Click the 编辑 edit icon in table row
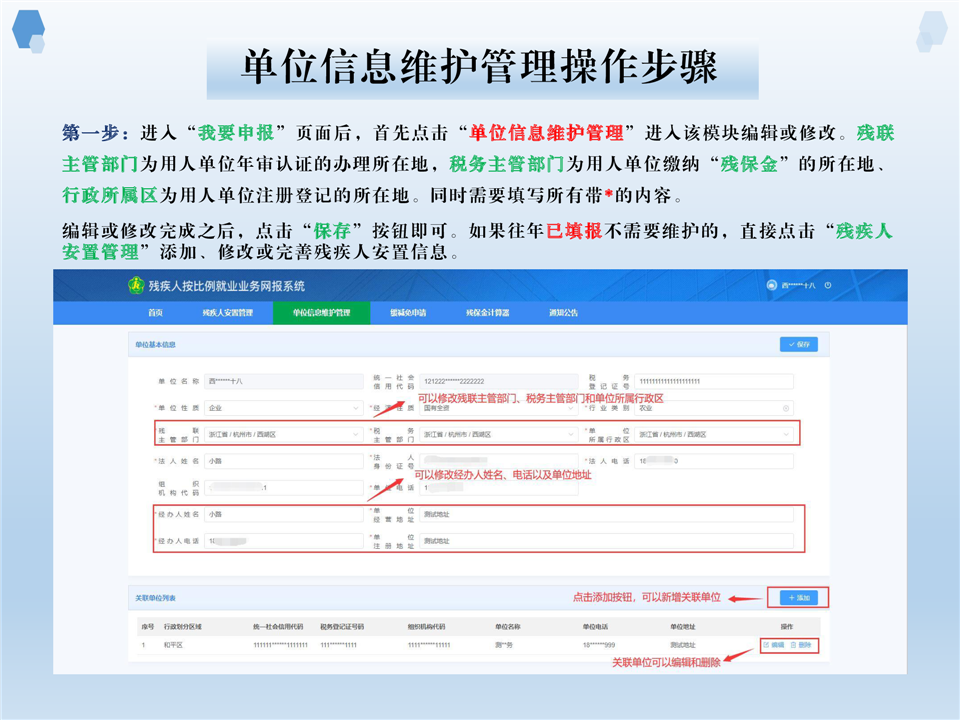This screenshot has width=960, height=720. point(766,645)
